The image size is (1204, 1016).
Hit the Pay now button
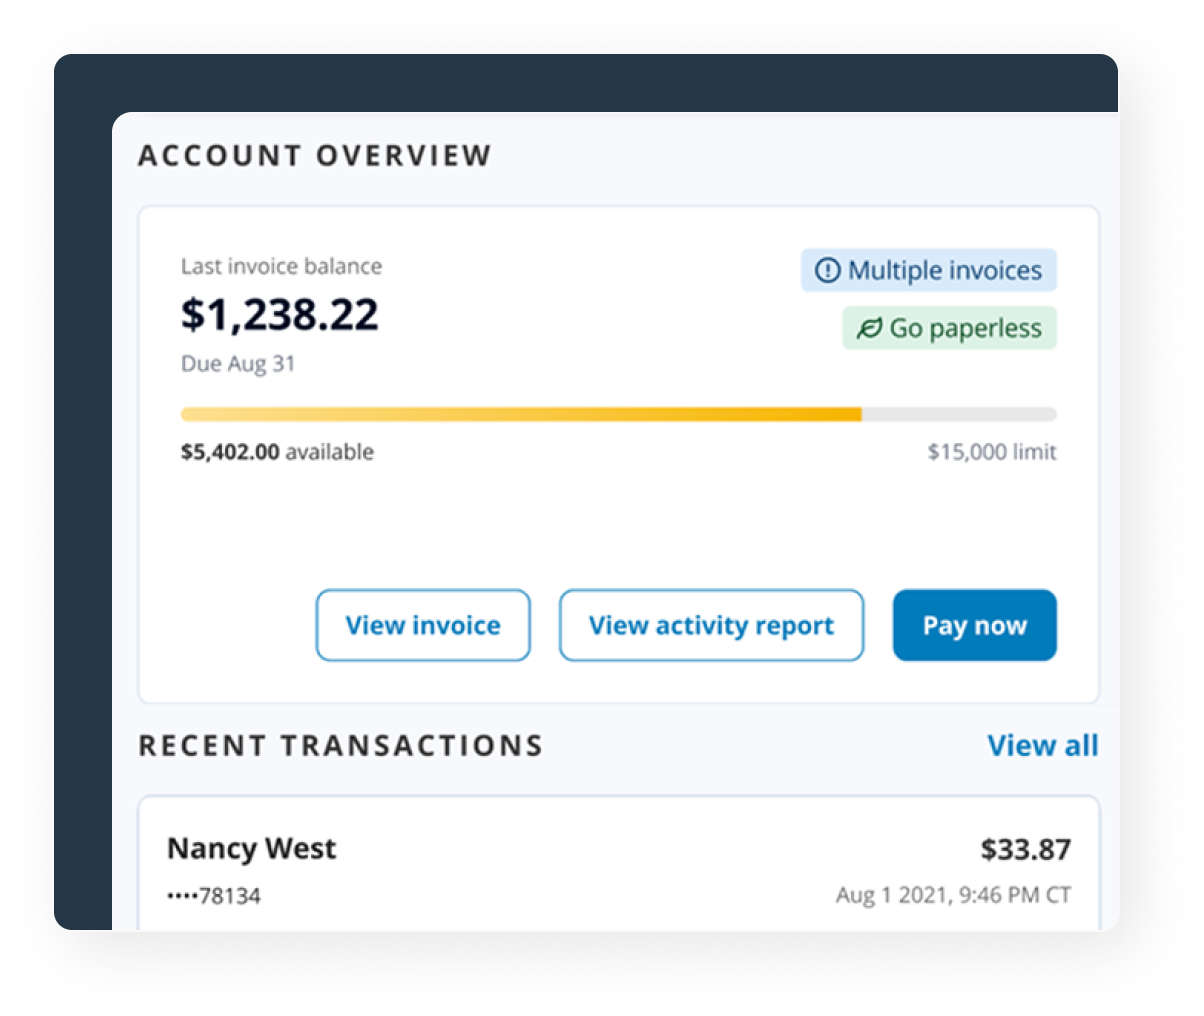[974, 626]
